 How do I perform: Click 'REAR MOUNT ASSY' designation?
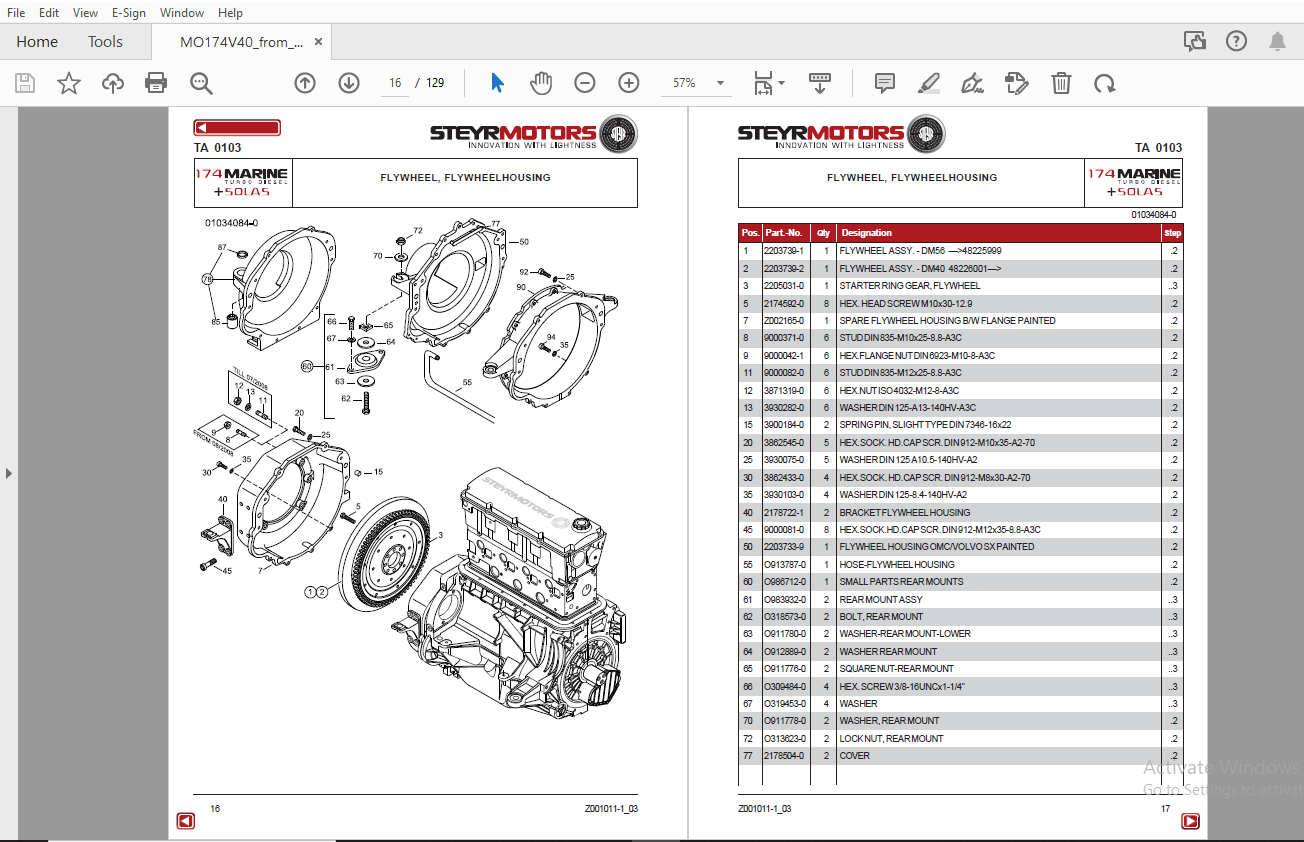coord(881,599)
